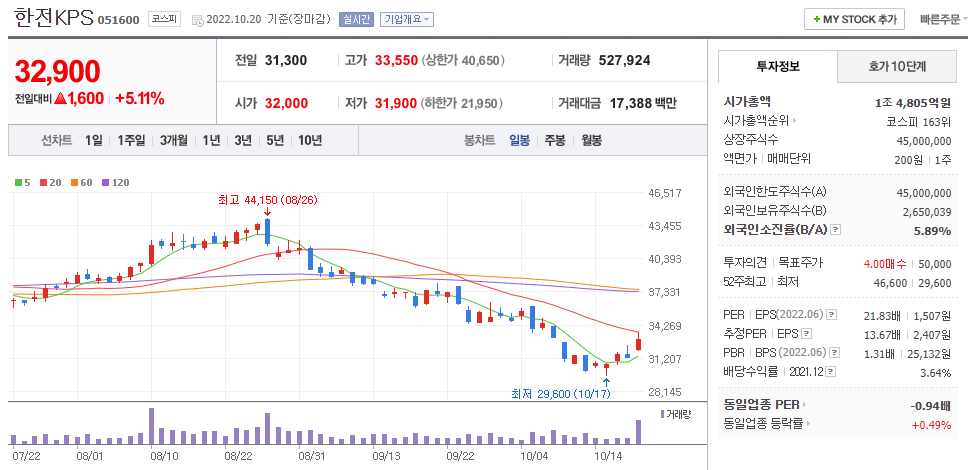Viewport: 970px width, 470px height.
Task: Open the help icon next to PBR BPS(2022.06)
Action: (836, 353)
